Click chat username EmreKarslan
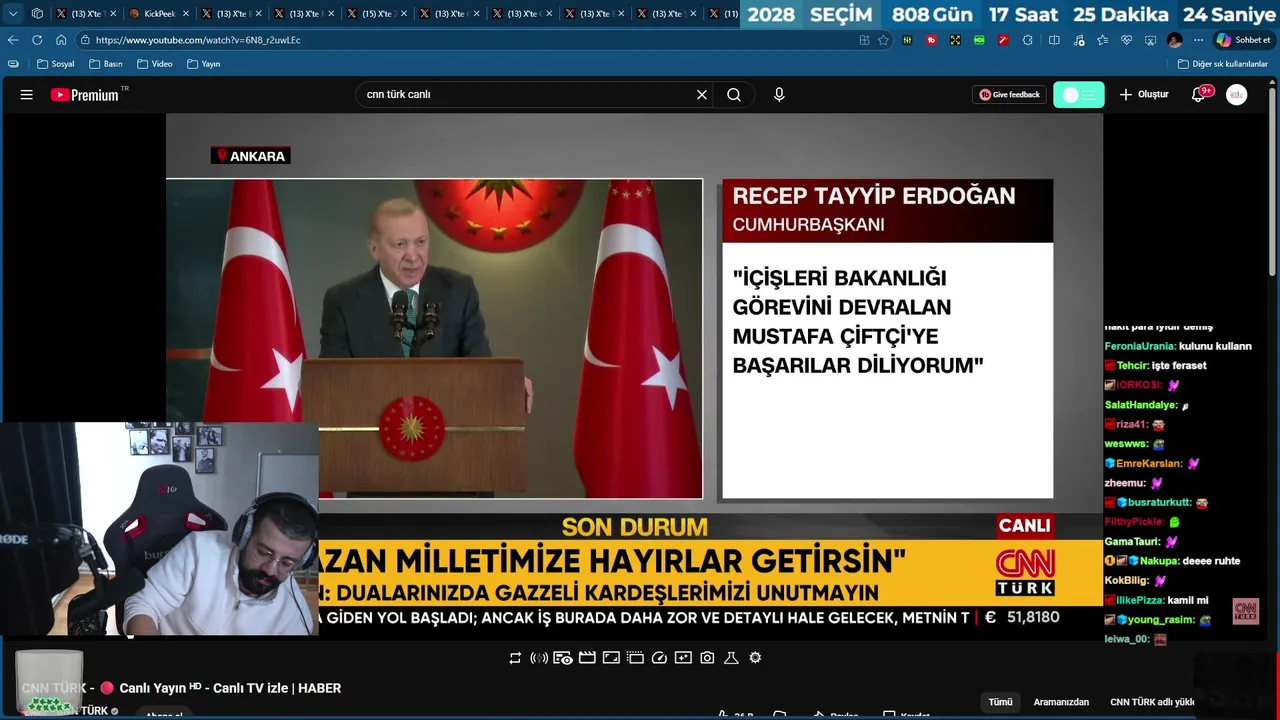This screenshot has width=1280, height=720. click(x=1149, y=464)
